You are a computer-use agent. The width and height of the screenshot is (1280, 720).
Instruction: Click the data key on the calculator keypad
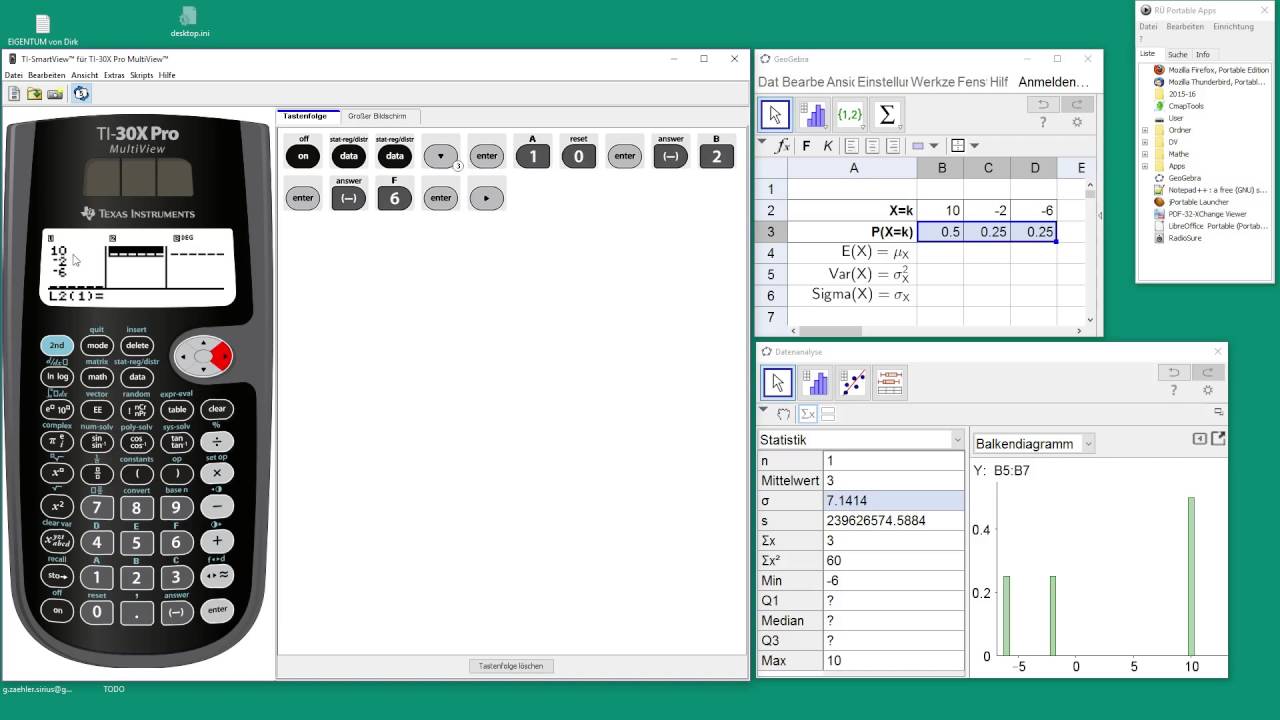(x=137, y=377)
